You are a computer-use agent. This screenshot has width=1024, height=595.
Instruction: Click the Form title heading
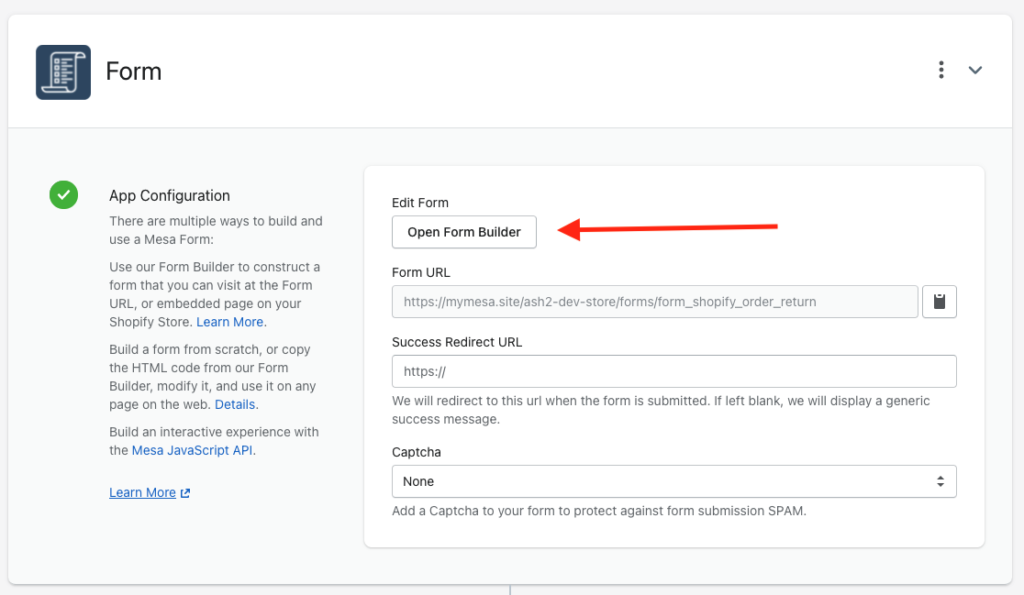click(x=133, y=71)
